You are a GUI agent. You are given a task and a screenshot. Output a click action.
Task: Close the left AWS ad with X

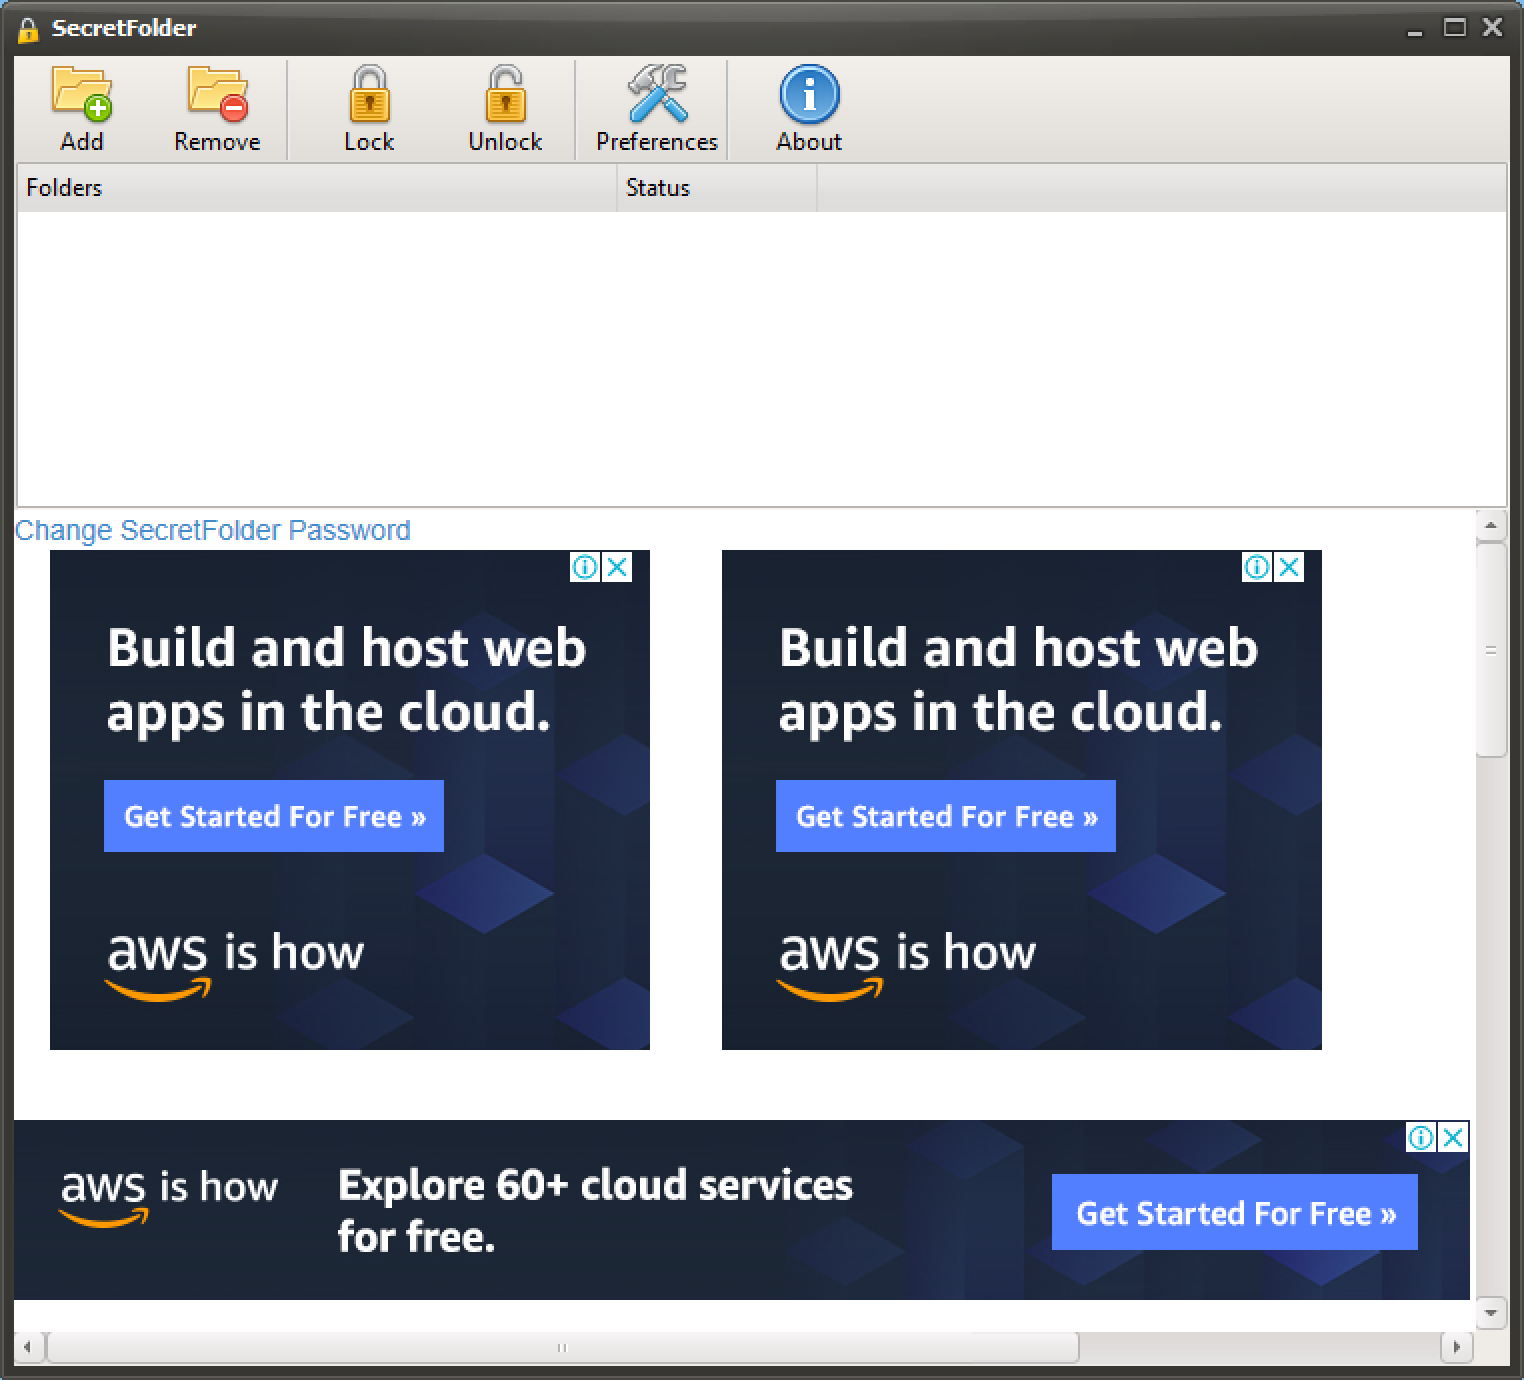(x=618, y=567)
